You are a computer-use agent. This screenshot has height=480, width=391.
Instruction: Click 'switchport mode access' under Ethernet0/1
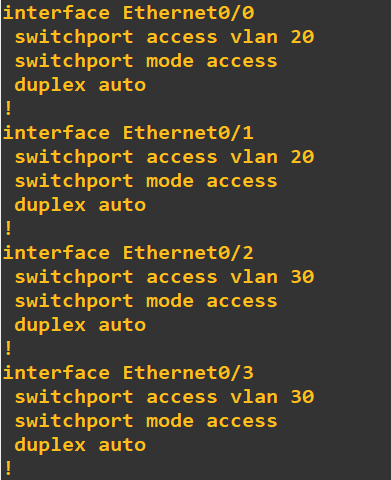[146, 181]
